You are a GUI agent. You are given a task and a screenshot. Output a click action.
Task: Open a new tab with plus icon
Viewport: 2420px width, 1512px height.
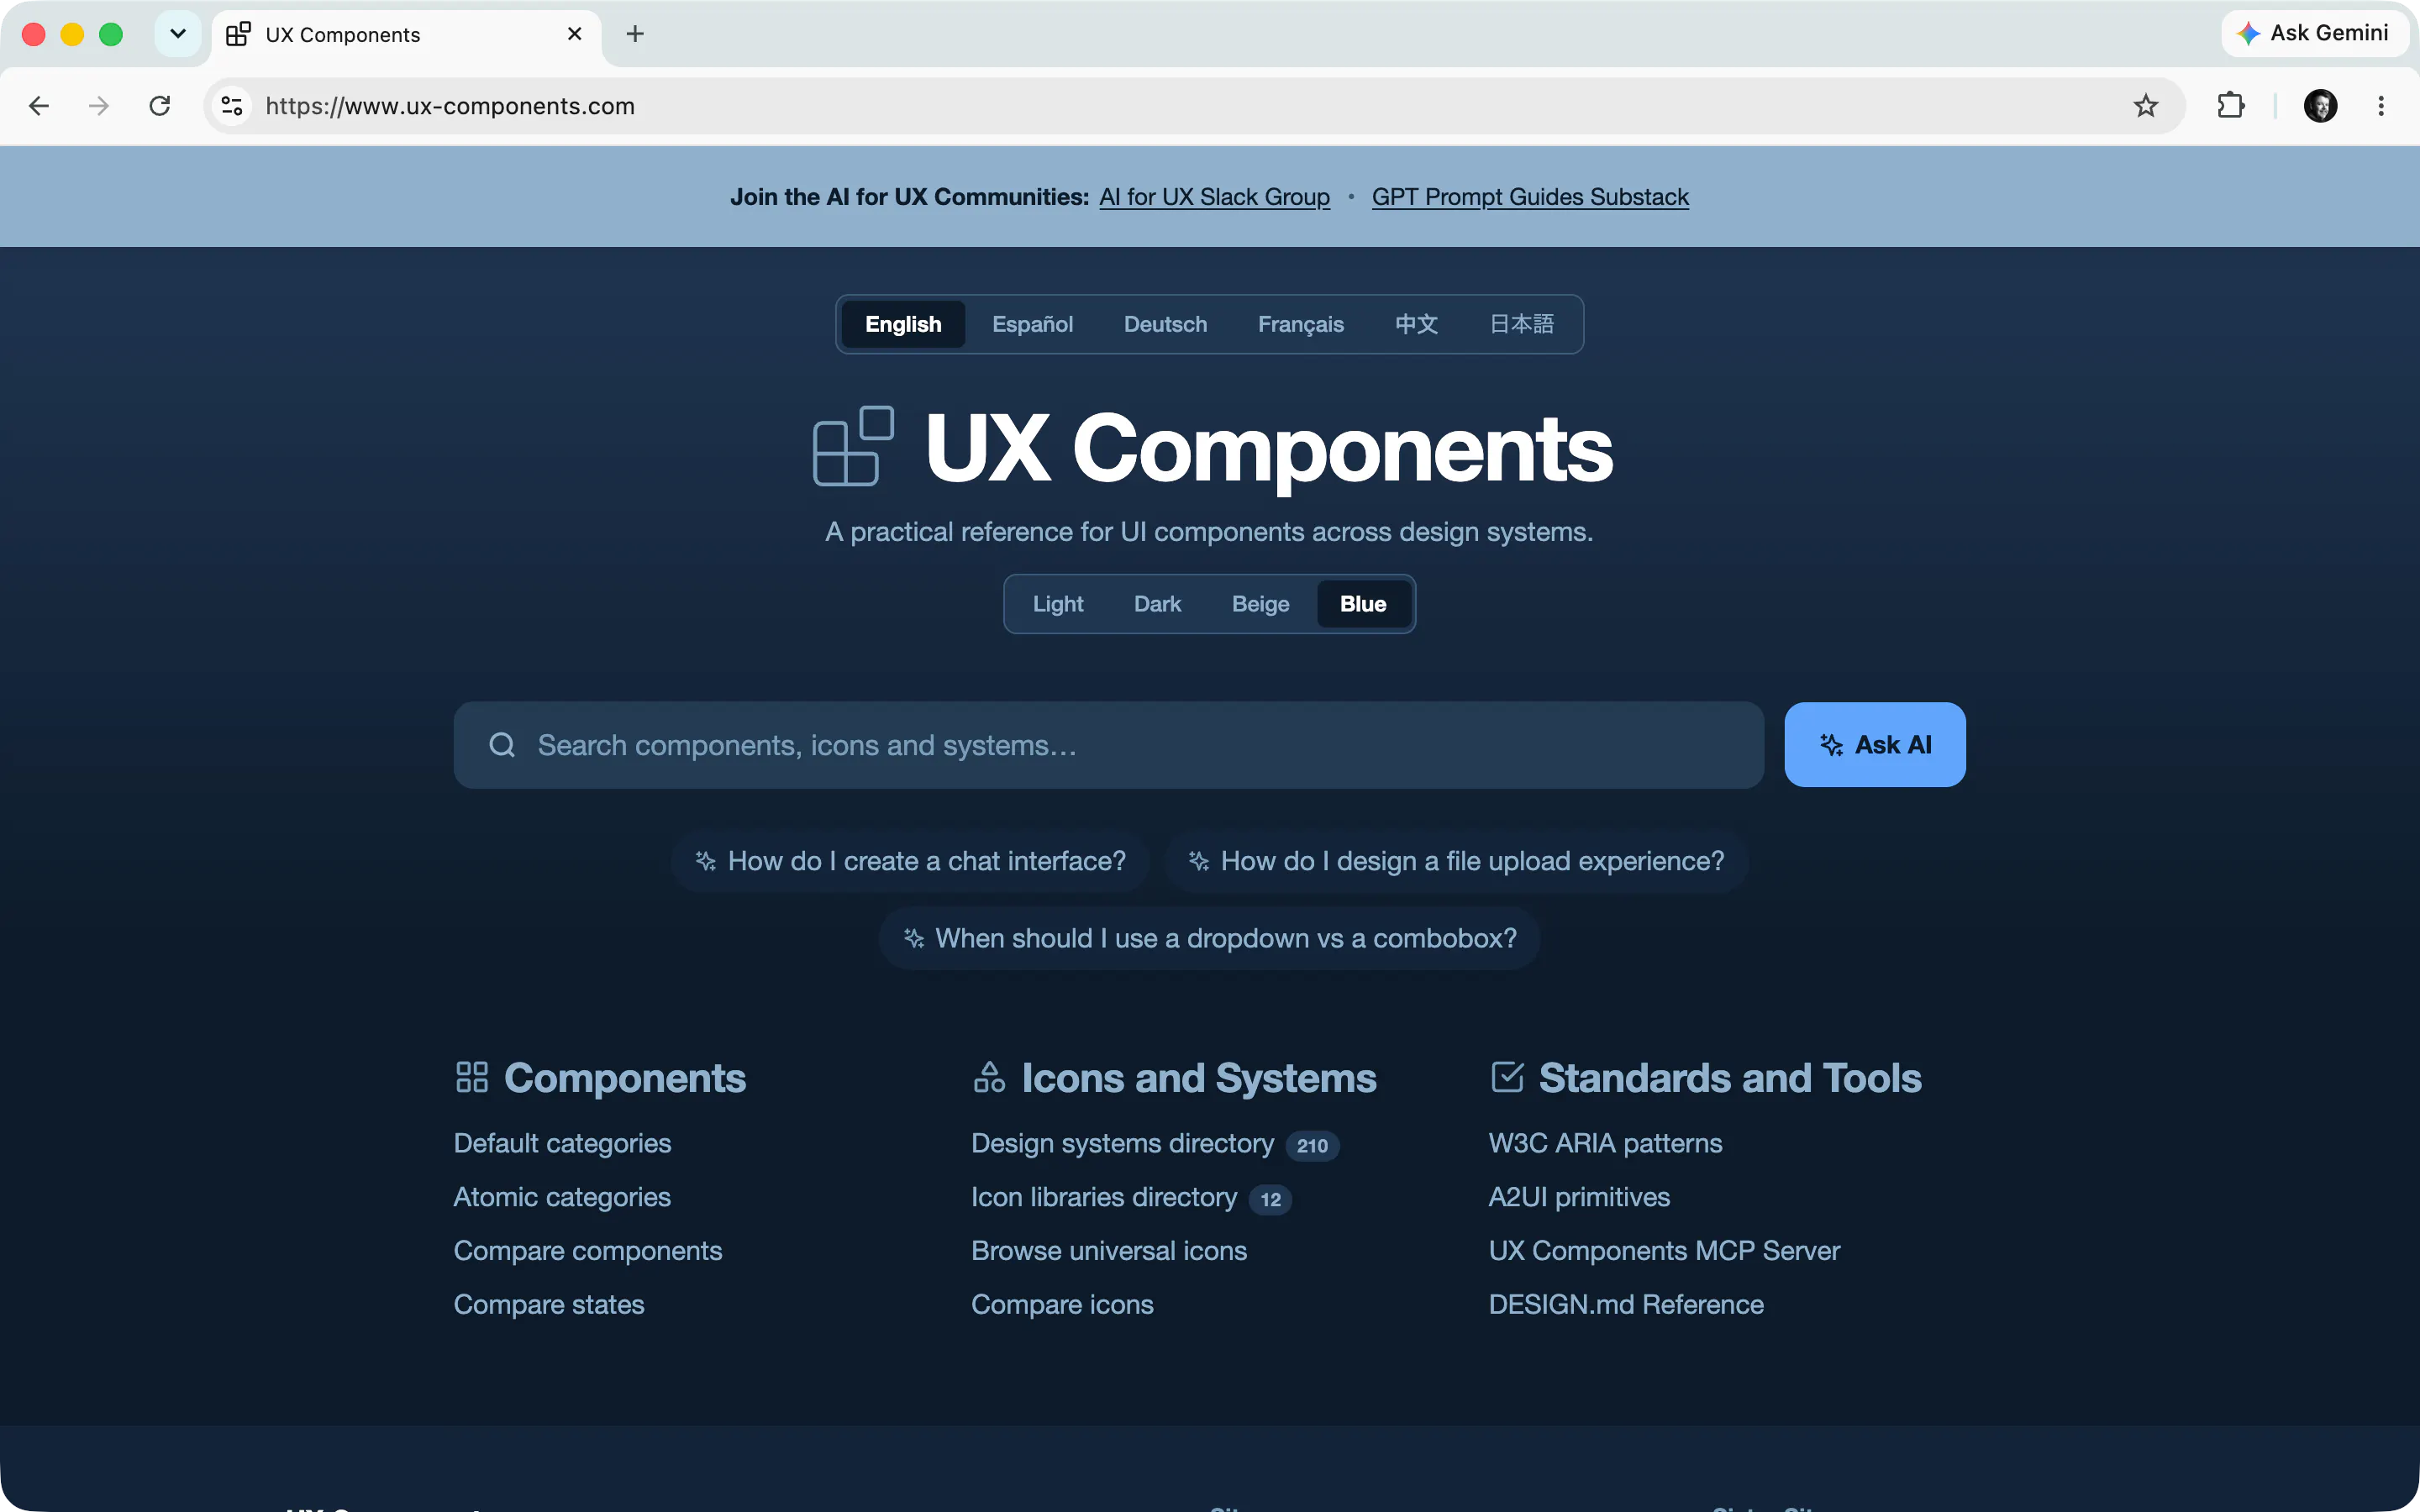point(635,34)
